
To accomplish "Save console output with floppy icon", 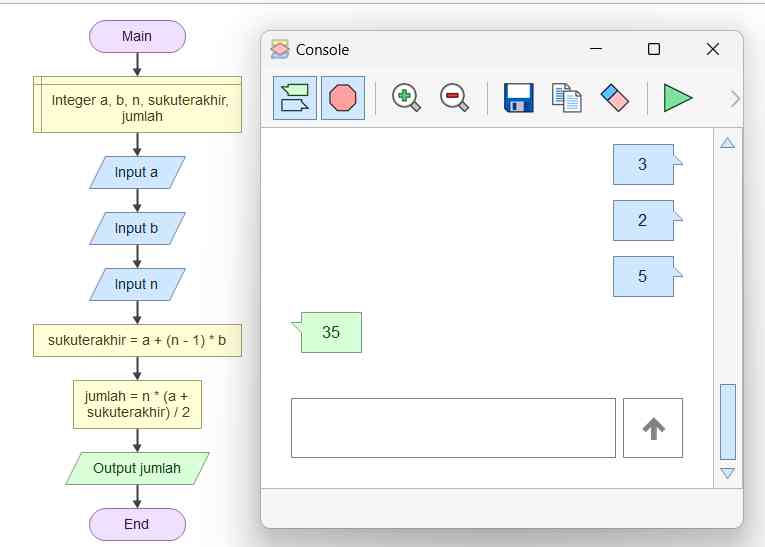I will pyautogui.click(x=518, y=98).
